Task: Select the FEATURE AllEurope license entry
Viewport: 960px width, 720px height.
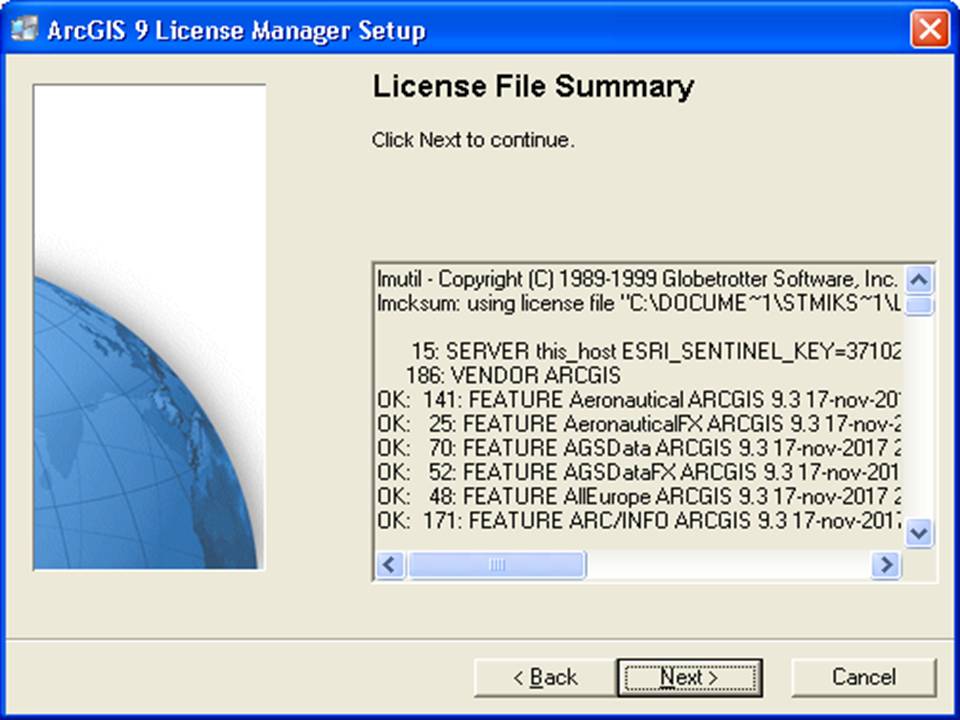Action: click(600, 496)
